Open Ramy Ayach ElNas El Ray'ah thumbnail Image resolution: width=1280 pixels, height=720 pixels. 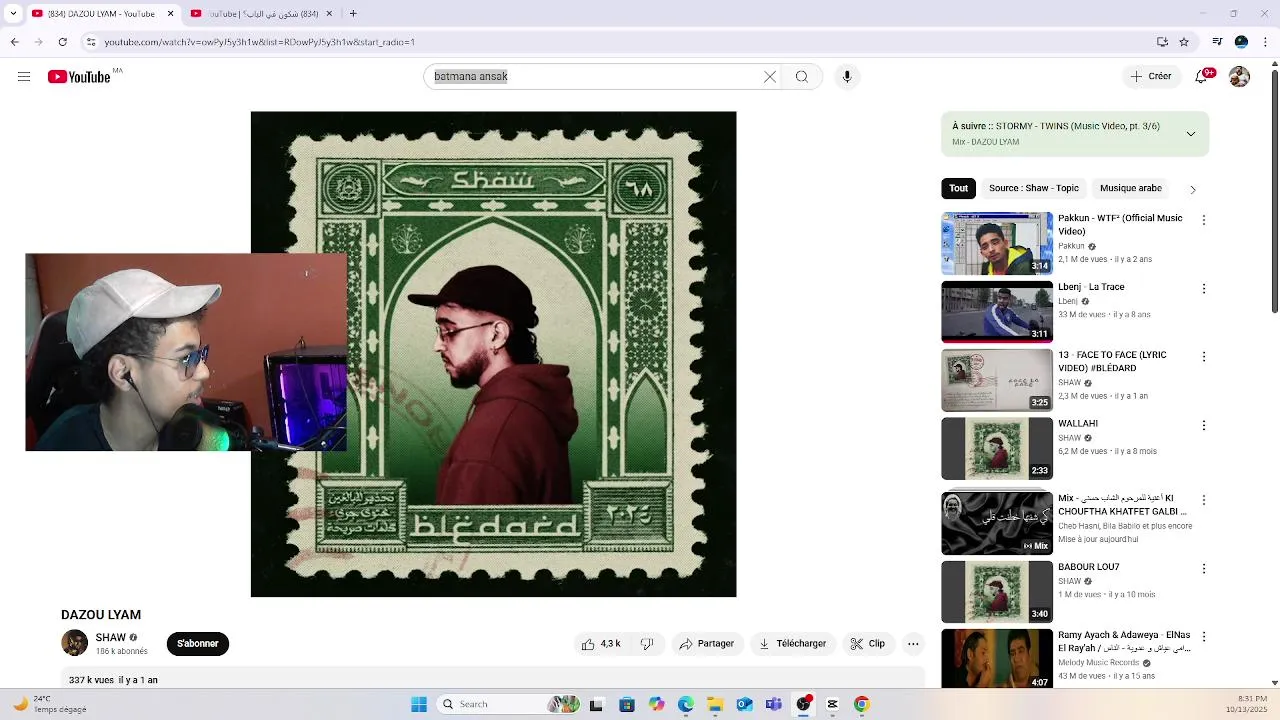coord(997,659)
